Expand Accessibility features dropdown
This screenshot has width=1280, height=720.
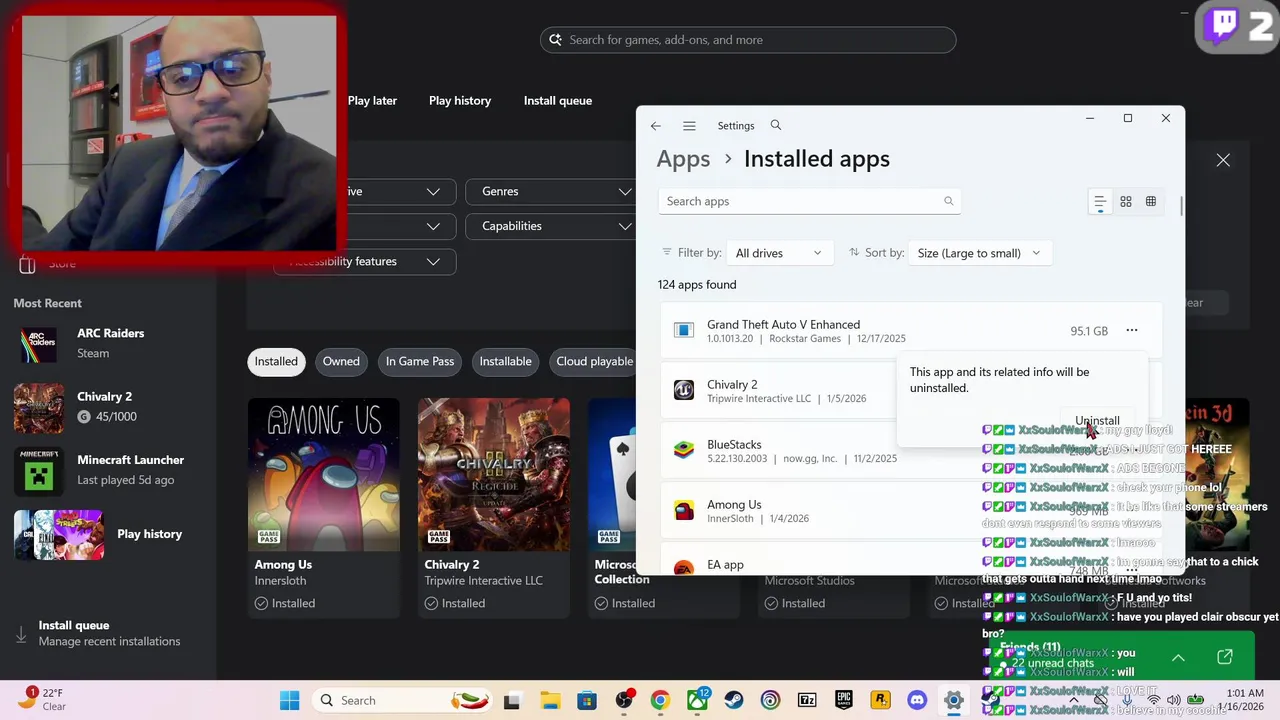tap(365, 261)
